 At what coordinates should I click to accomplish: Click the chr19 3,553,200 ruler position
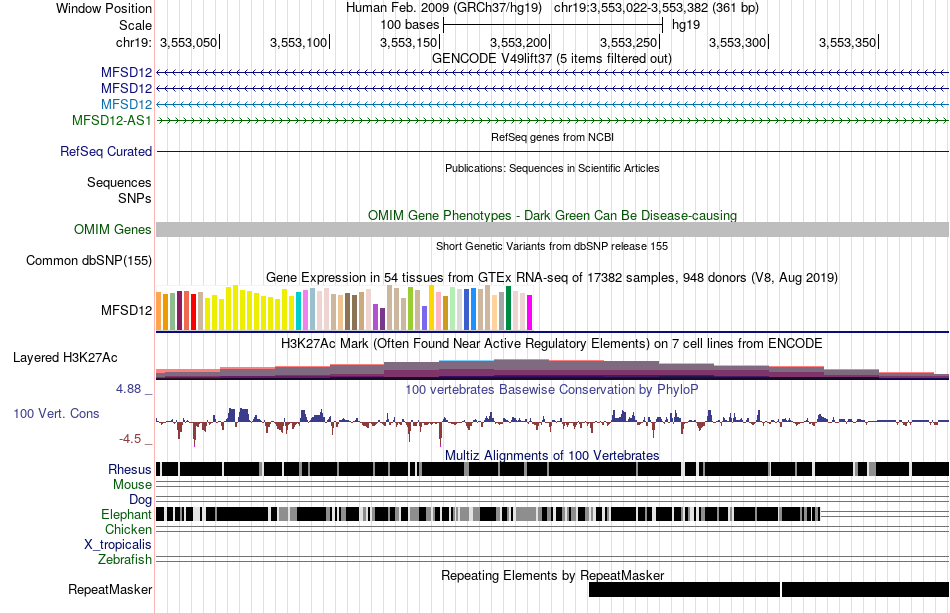click(519, 42)
